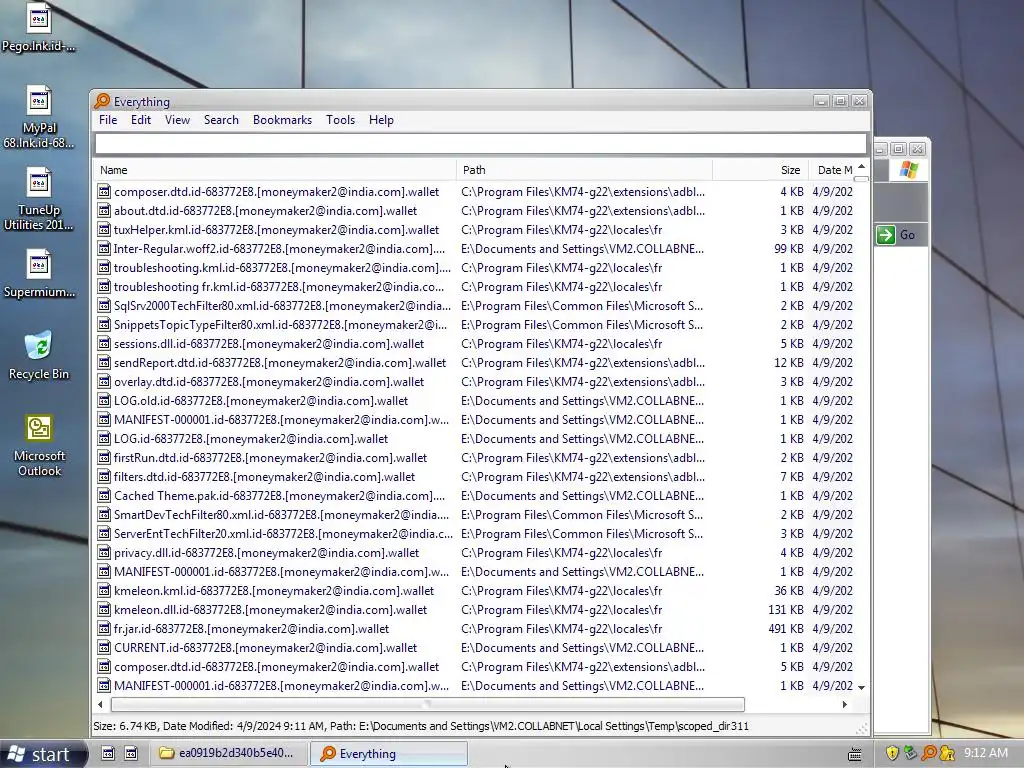Open the Tools menu
The height and width of the screenshot is (768, 1024).
tap(340, 120)
